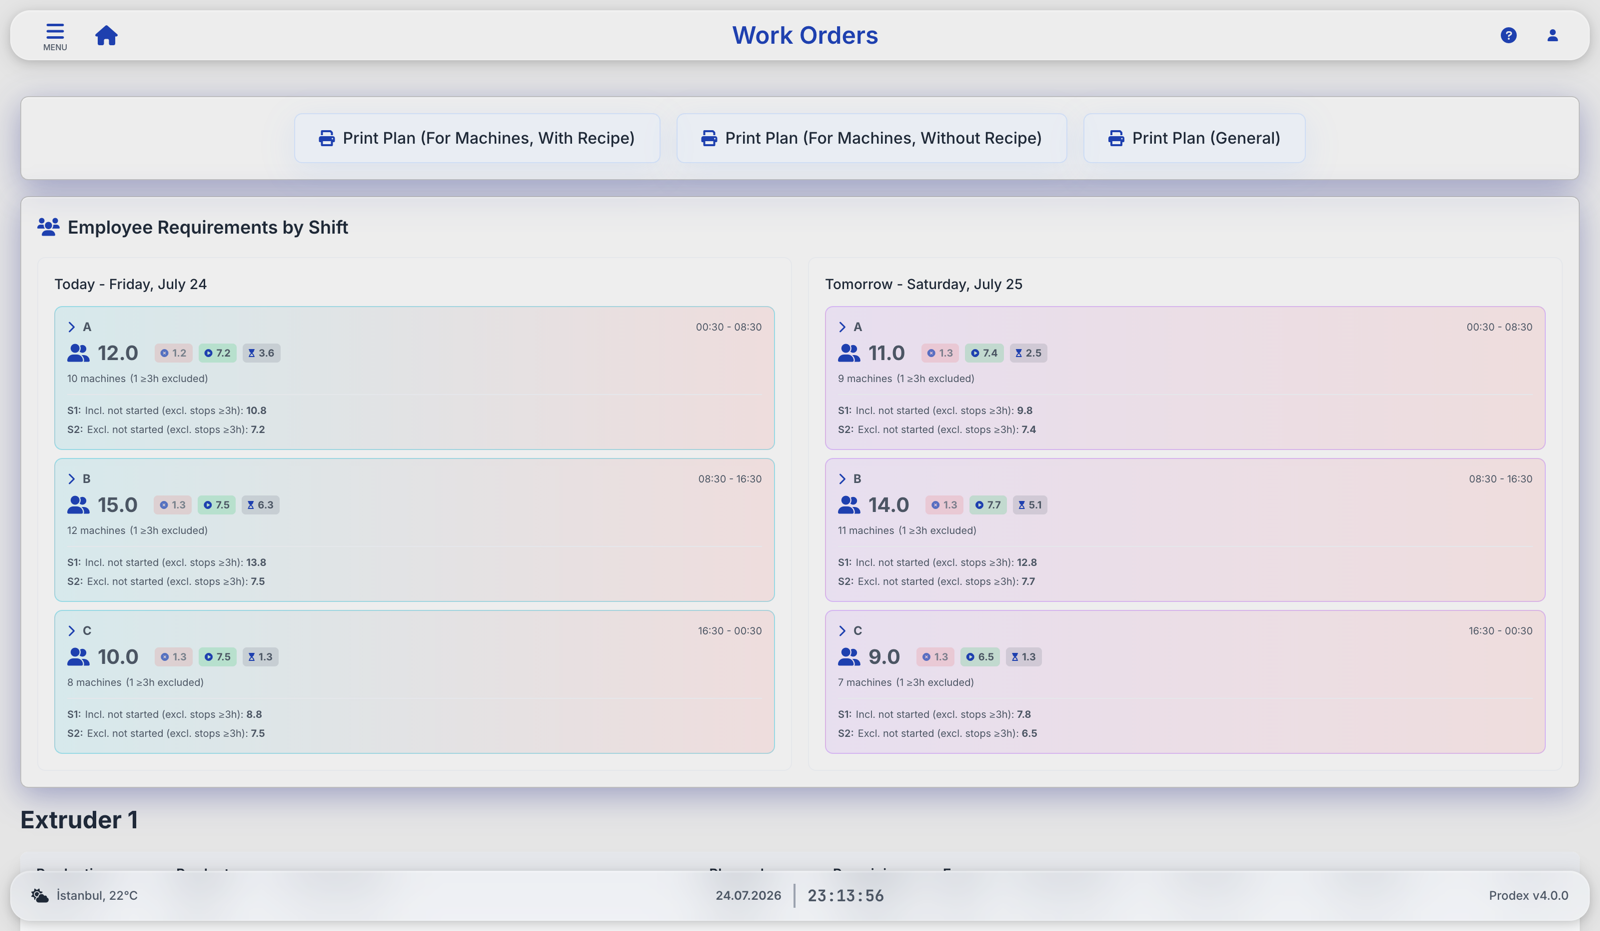1600x931 pixels.
Task: Expand Tomorrow's shift A chevron
Action: [842, 327]
